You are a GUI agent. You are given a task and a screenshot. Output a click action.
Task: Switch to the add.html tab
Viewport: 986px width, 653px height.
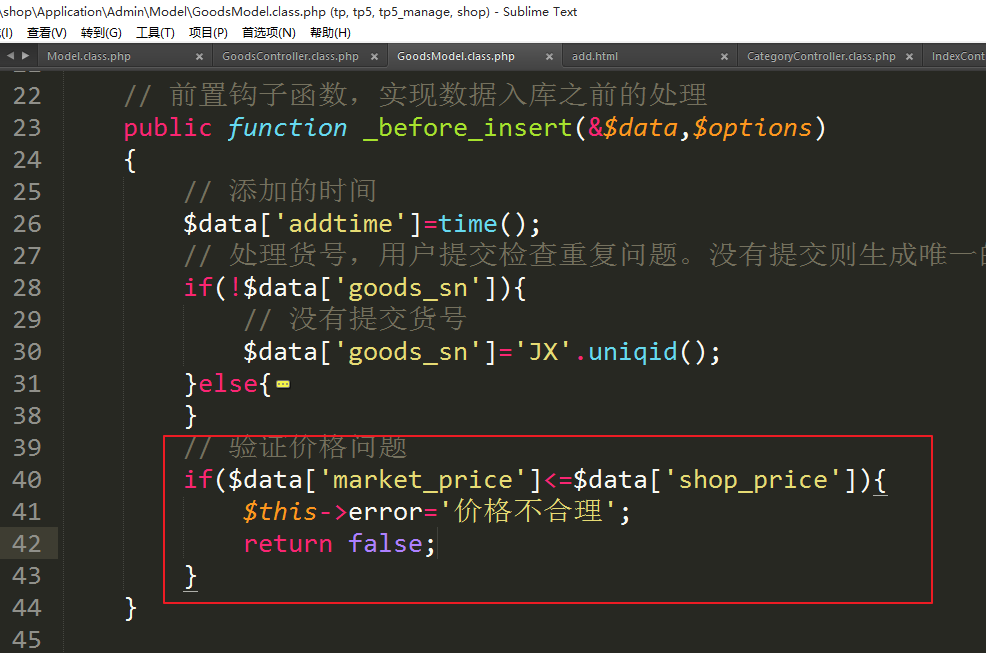[x=595, y=57]
